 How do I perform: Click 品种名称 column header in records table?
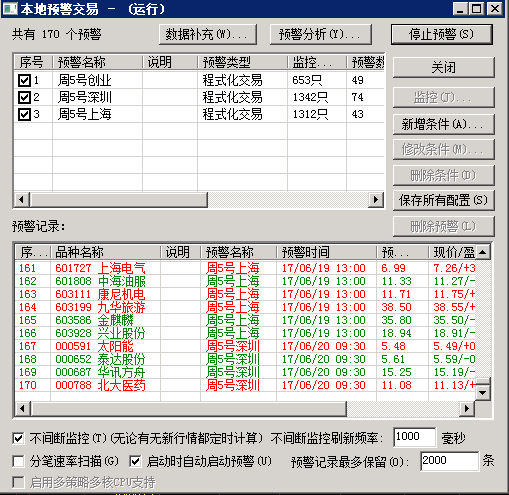[105, 252]
